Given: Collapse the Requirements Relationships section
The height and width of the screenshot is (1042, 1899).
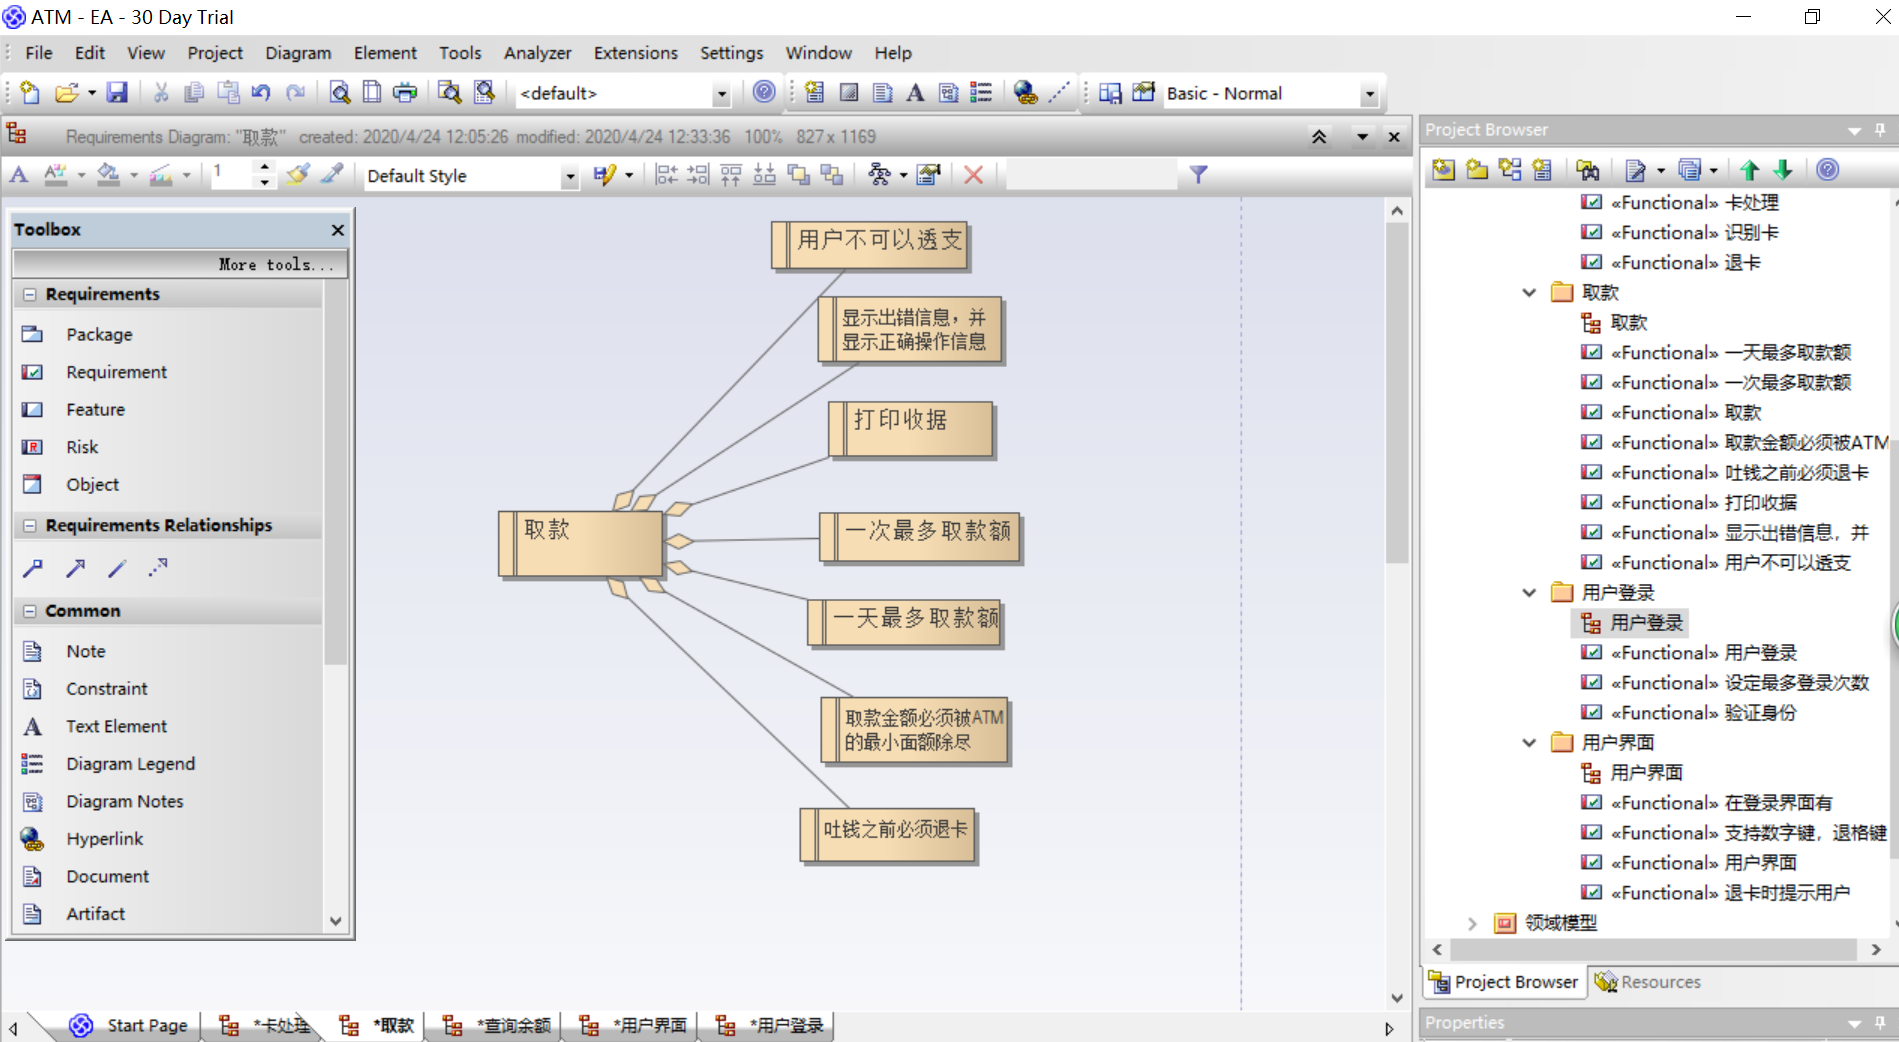Looking at the screenshot, I should 29,525.
